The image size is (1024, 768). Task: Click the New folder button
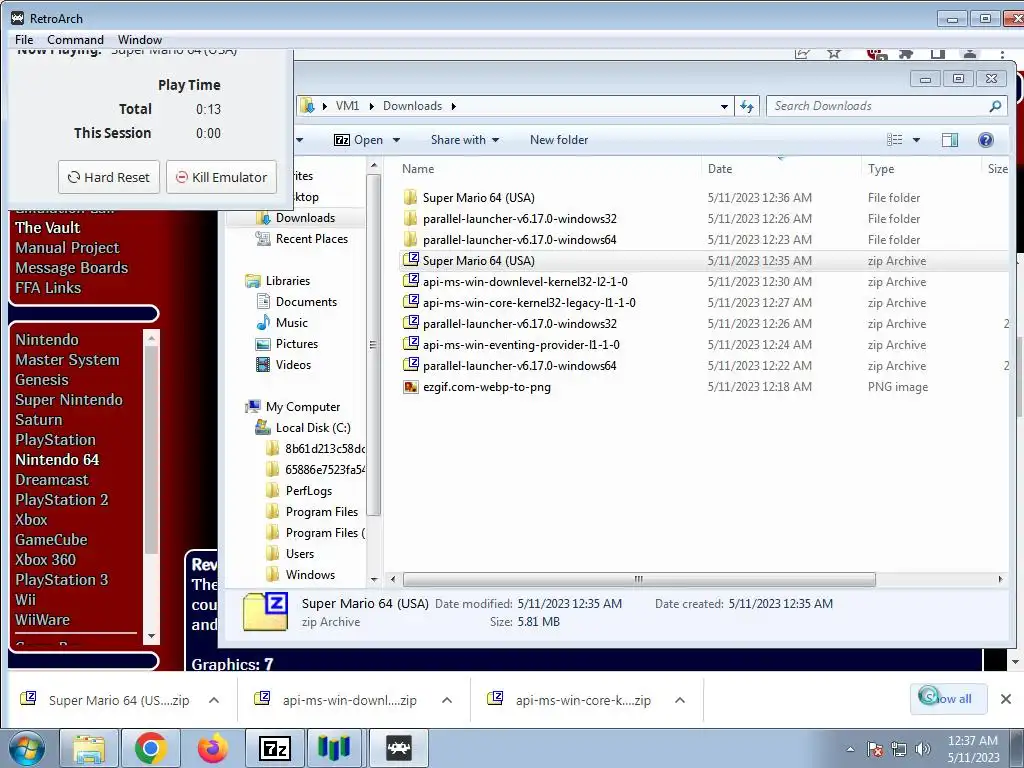click(559, 140)
